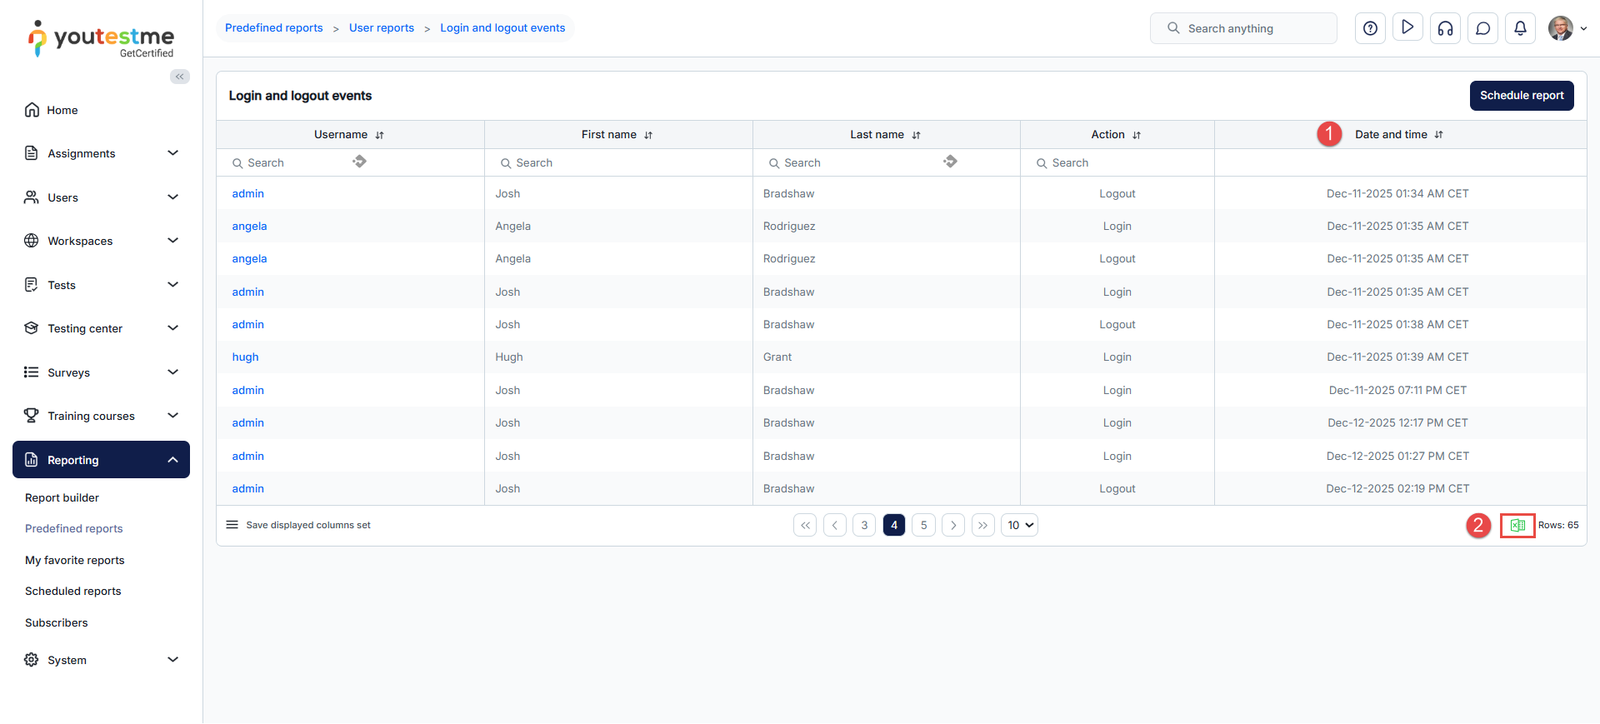1600x724 pixels.
Task: Open the chat message icon
Action: [1483, 28]
